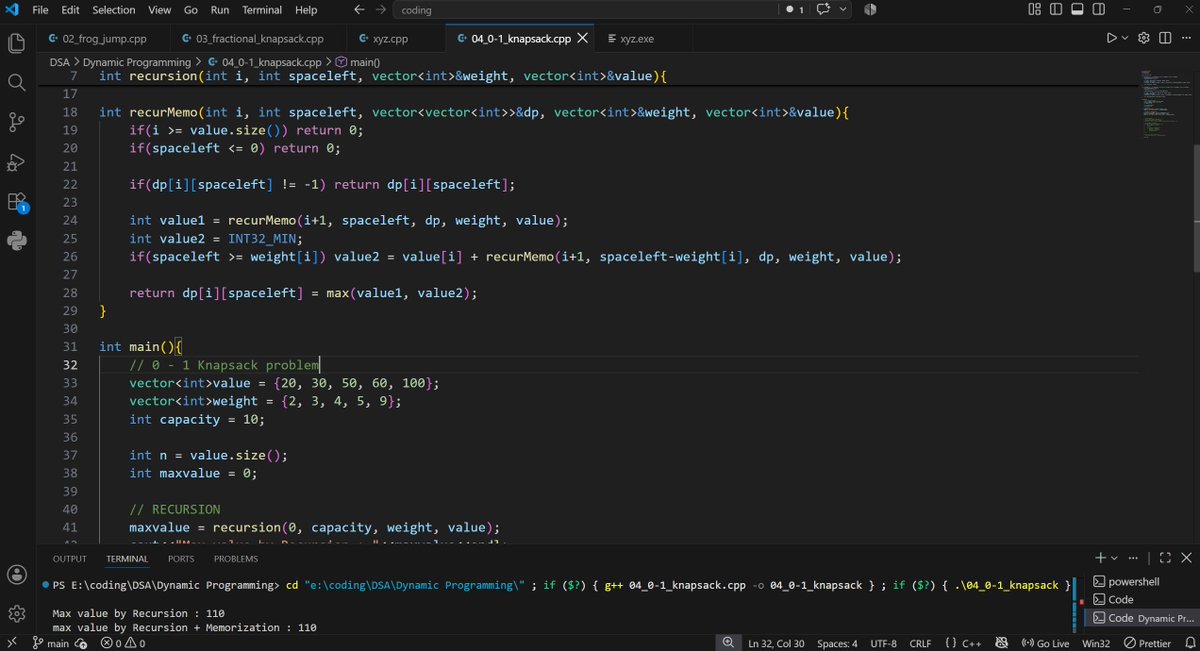This screenshot has height=651, width=1200.
Task: Open the Accounts menu icon
Action: click(x=17, y=575)
